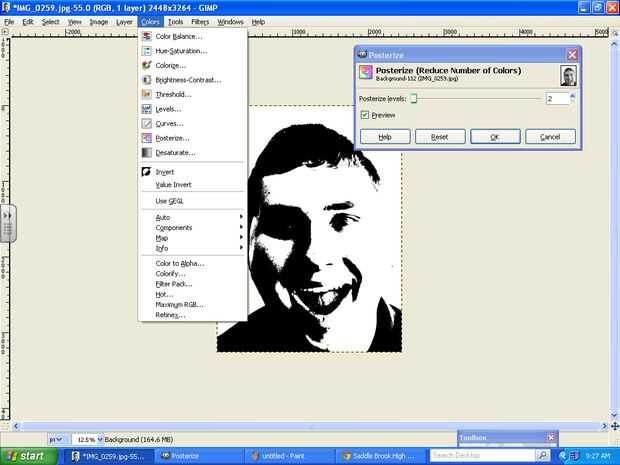Open the File menu
The image size is (620, 465).
tap(9, 22)
